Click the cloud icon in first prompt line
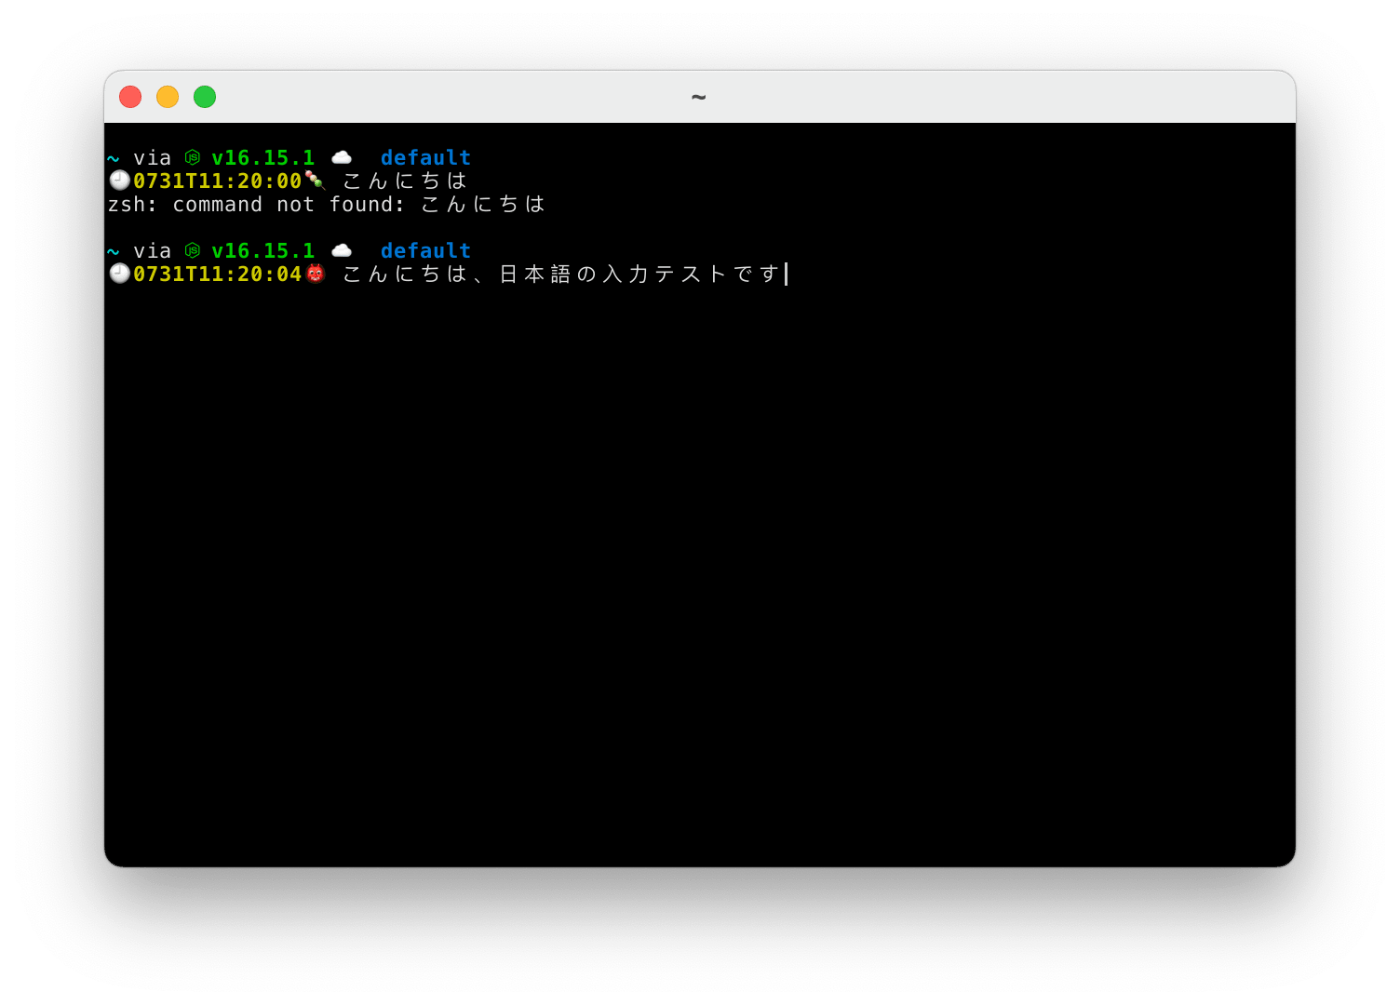This screenshot has height=1005, width=1400. pyautogui.click(x=342, y=157)
